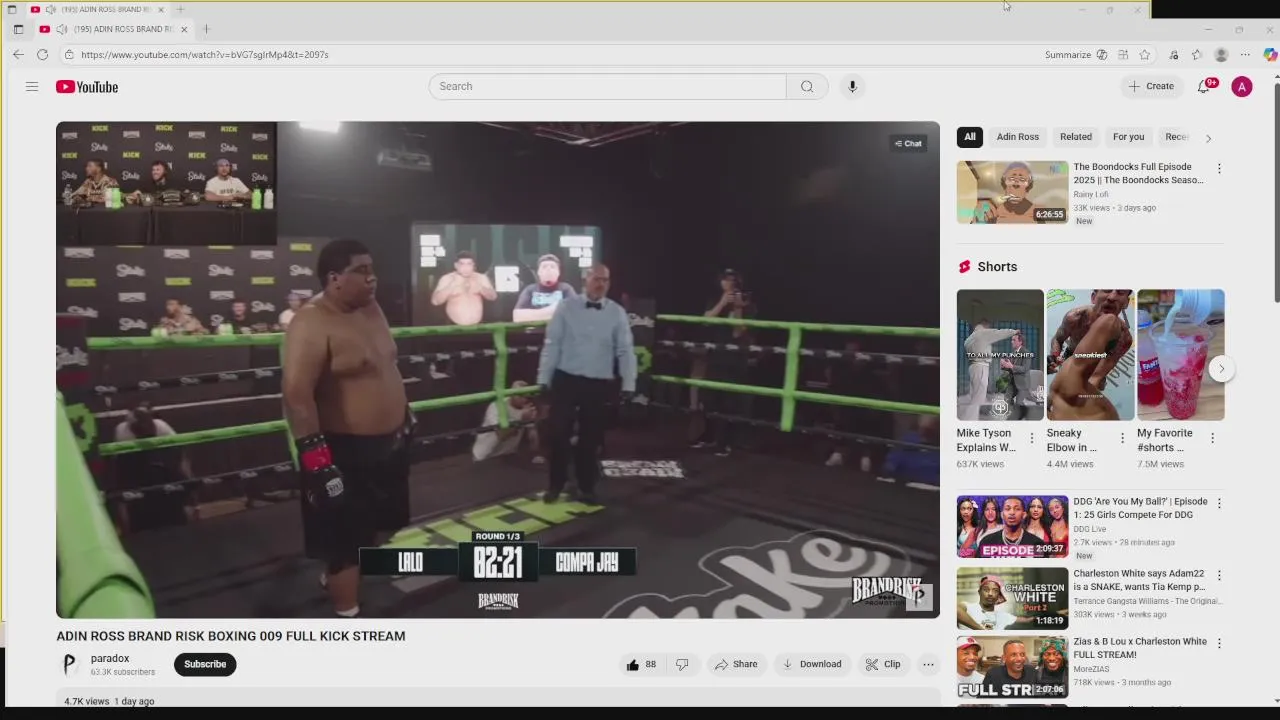Viewport: 1280px width, 720px height.
Task: Open the Sneaky Elbow short thumbnail
Action: (1090, 355)
